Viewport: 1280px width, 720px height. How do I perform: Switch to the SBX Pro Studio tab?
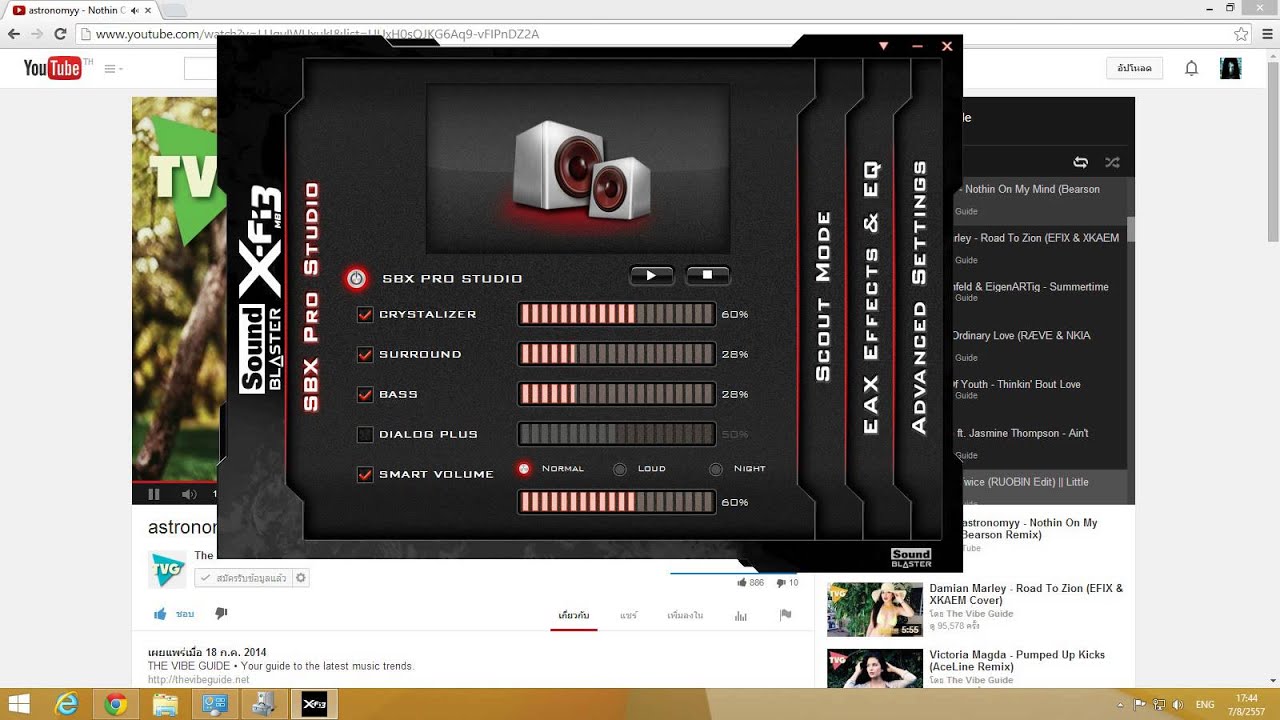(x=311, y=297)
